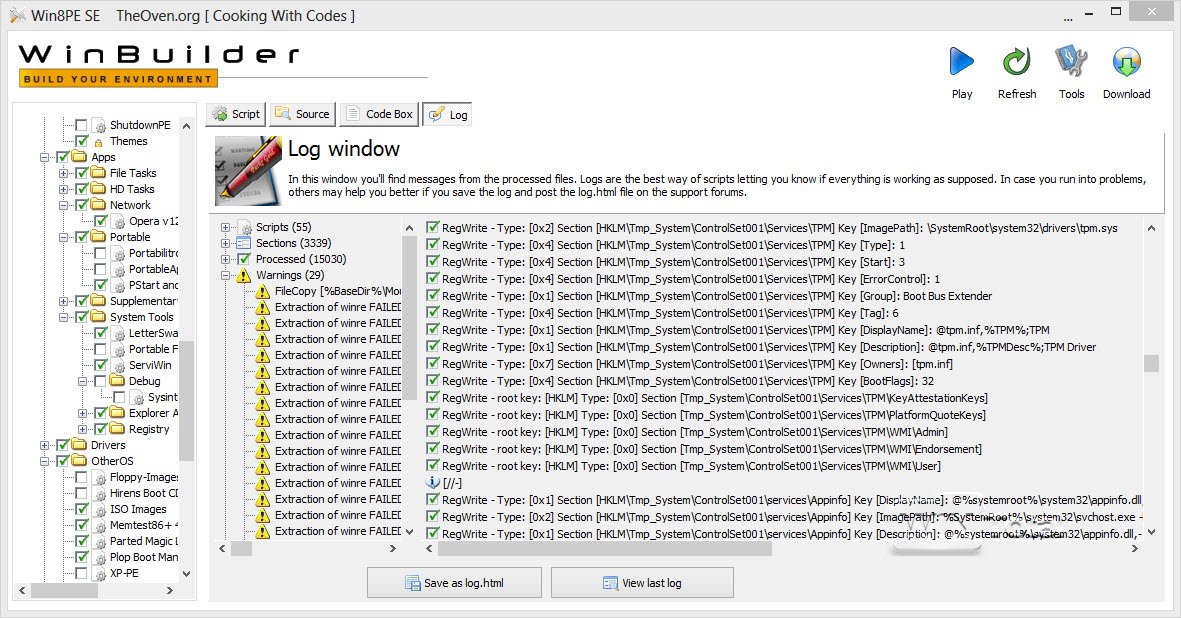Click the project tree vertical scrollbar thumb

[x=187, y=399]
